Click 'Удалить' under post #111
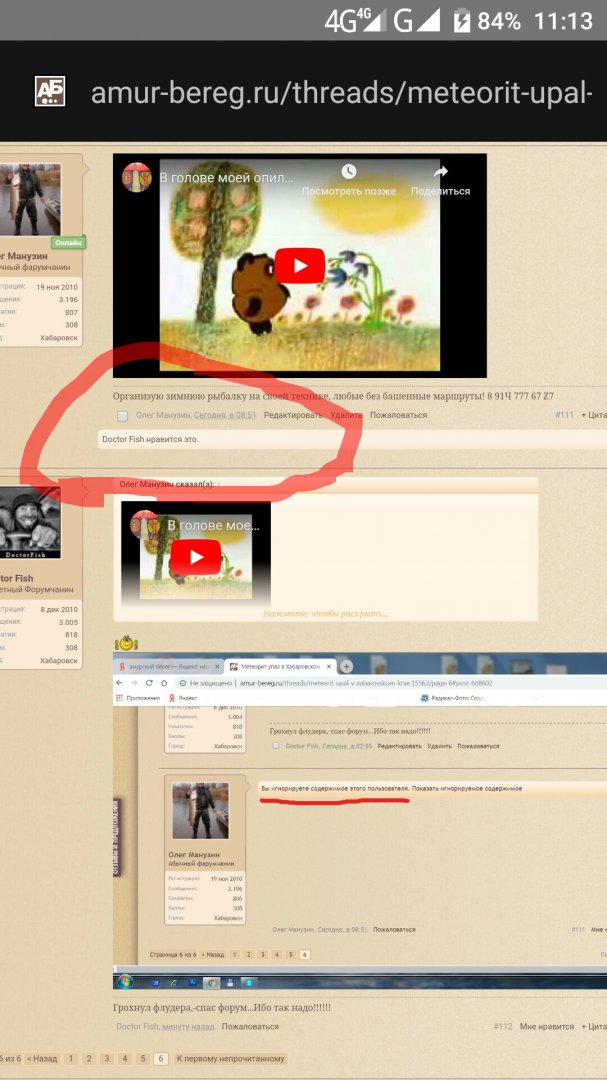 [x=346, y=415]
